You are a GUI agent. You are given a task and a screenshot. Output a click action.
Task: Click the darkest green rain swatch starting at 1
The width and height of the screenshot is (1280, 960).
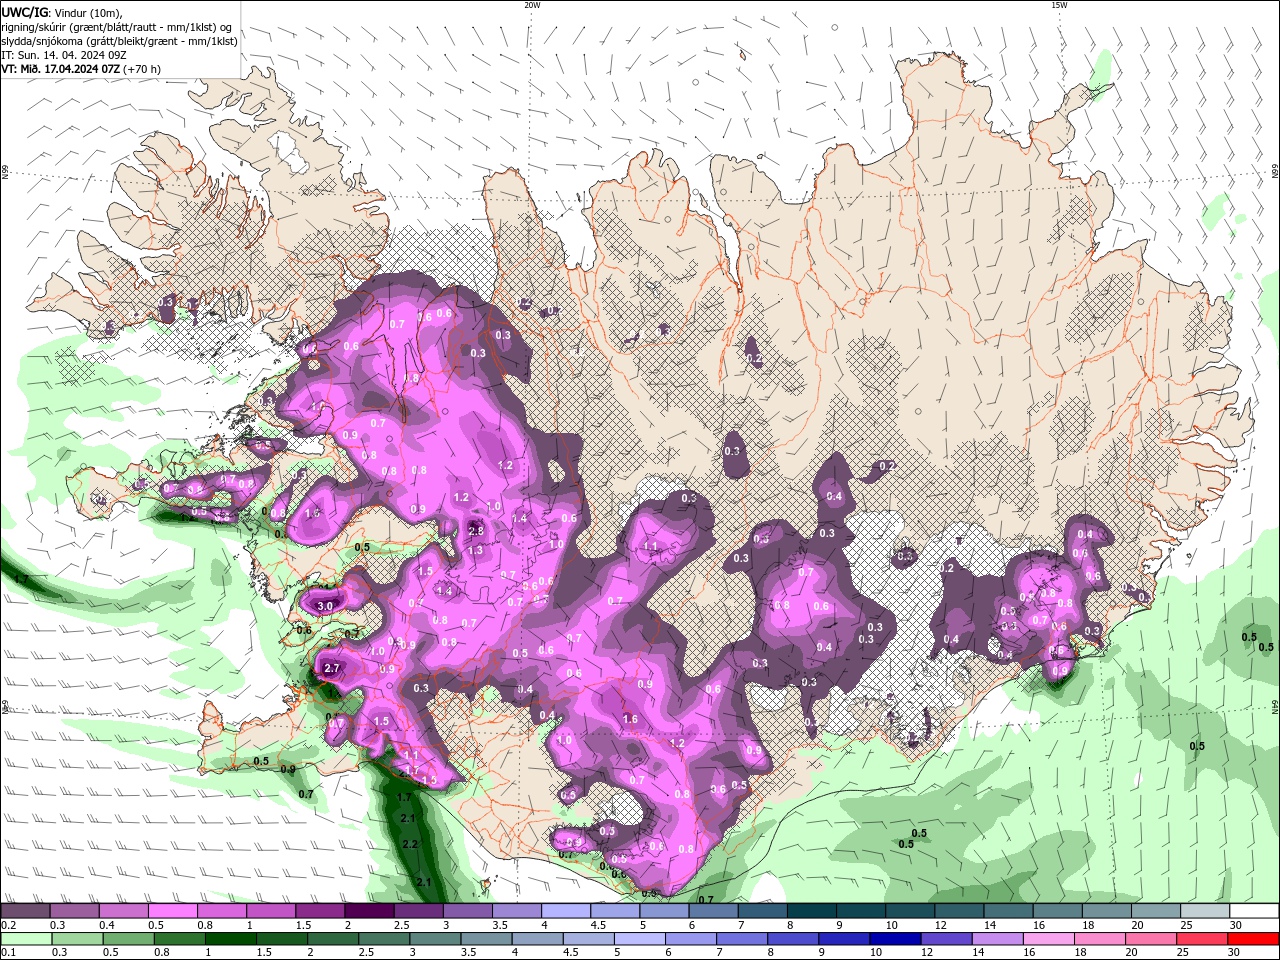click(230, 939)
